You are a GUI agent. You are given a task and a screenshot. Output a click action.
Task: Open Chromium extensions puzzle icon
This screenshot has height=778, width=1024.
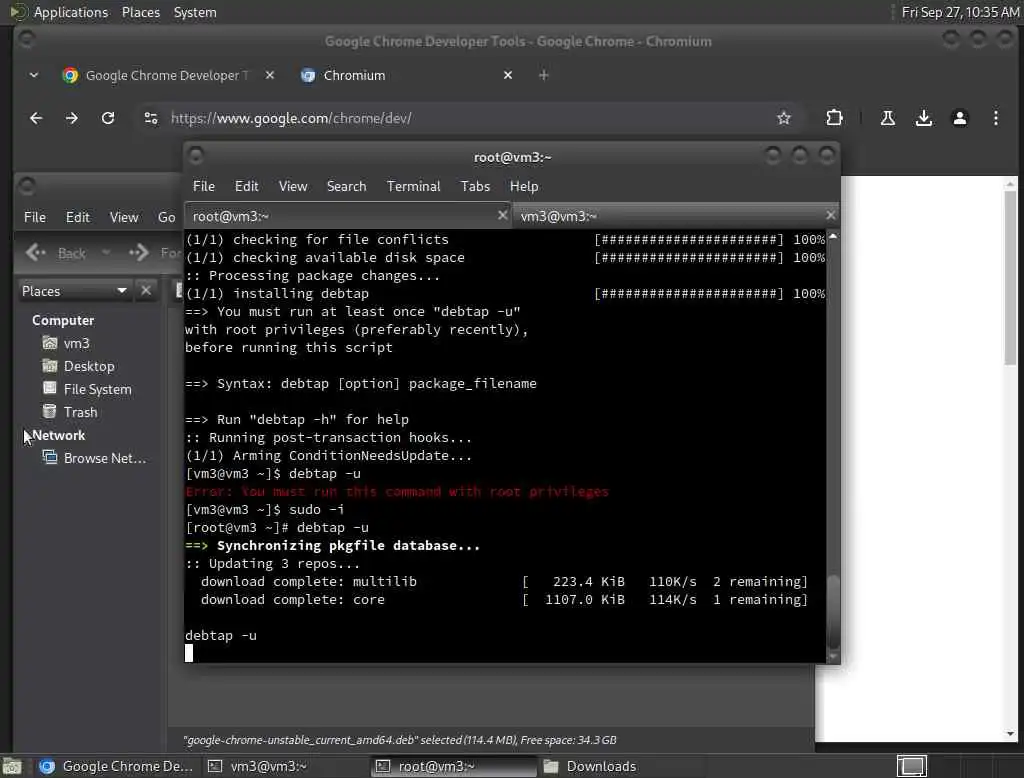point(834,118)
